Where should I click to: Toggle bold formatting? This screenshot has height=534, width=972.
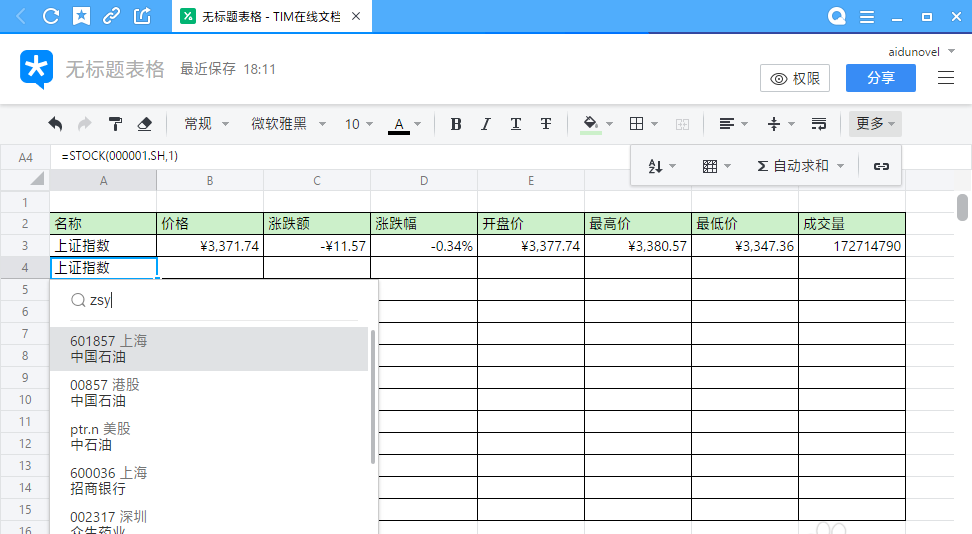[456, 124]
